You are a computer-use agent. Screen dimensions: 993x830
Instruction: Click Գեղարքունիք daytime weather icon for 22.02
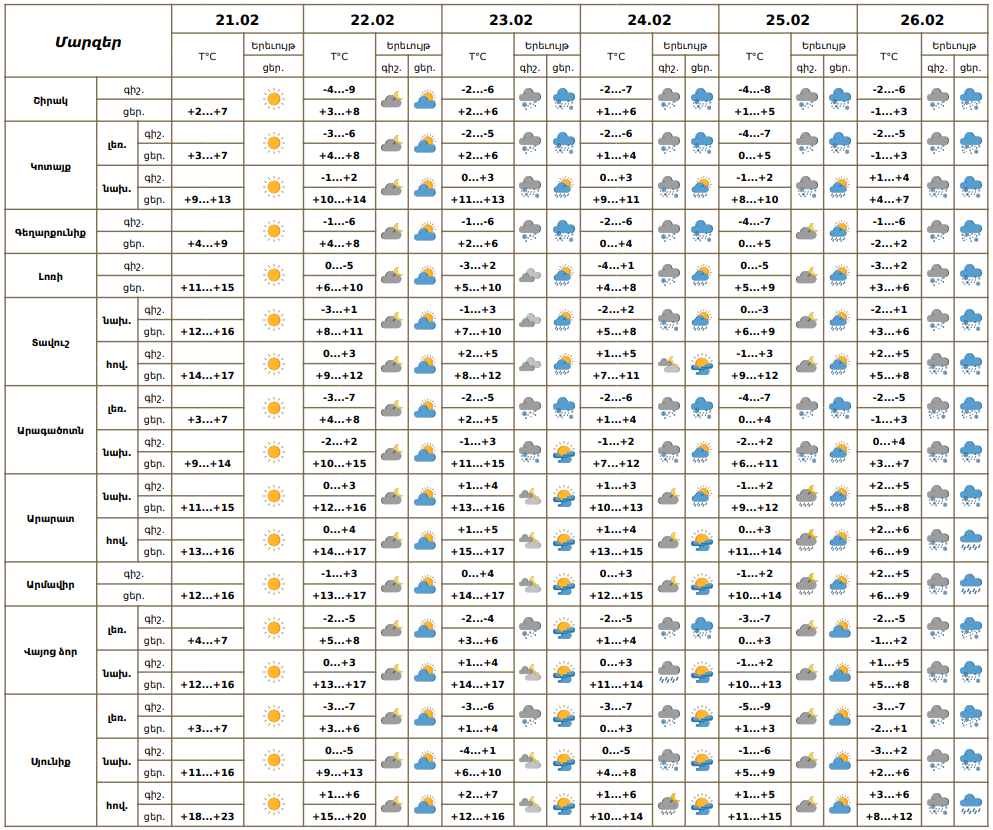tap(425, 232)
